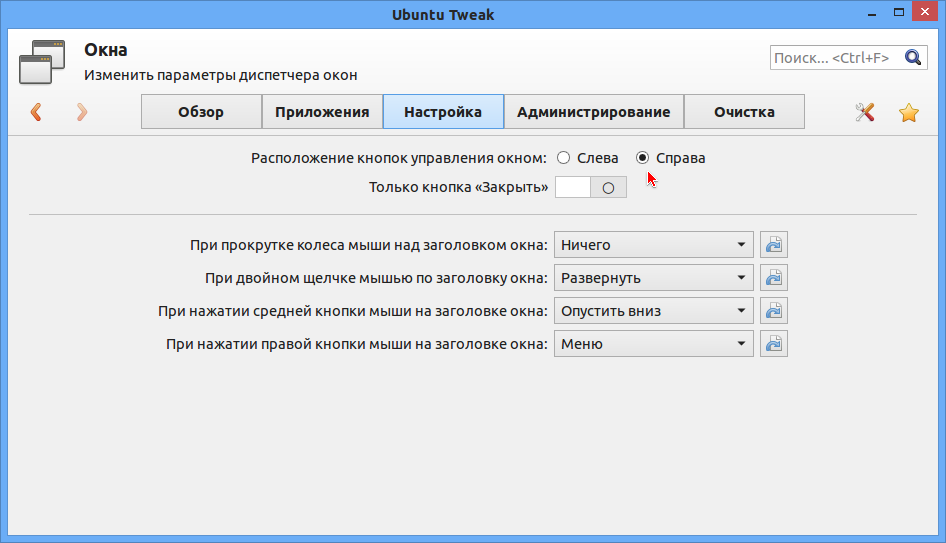The height and width of the screenshot is (543, 946).
Task: Reset right-click titlebar action to default
Action: tap(773, 344)
